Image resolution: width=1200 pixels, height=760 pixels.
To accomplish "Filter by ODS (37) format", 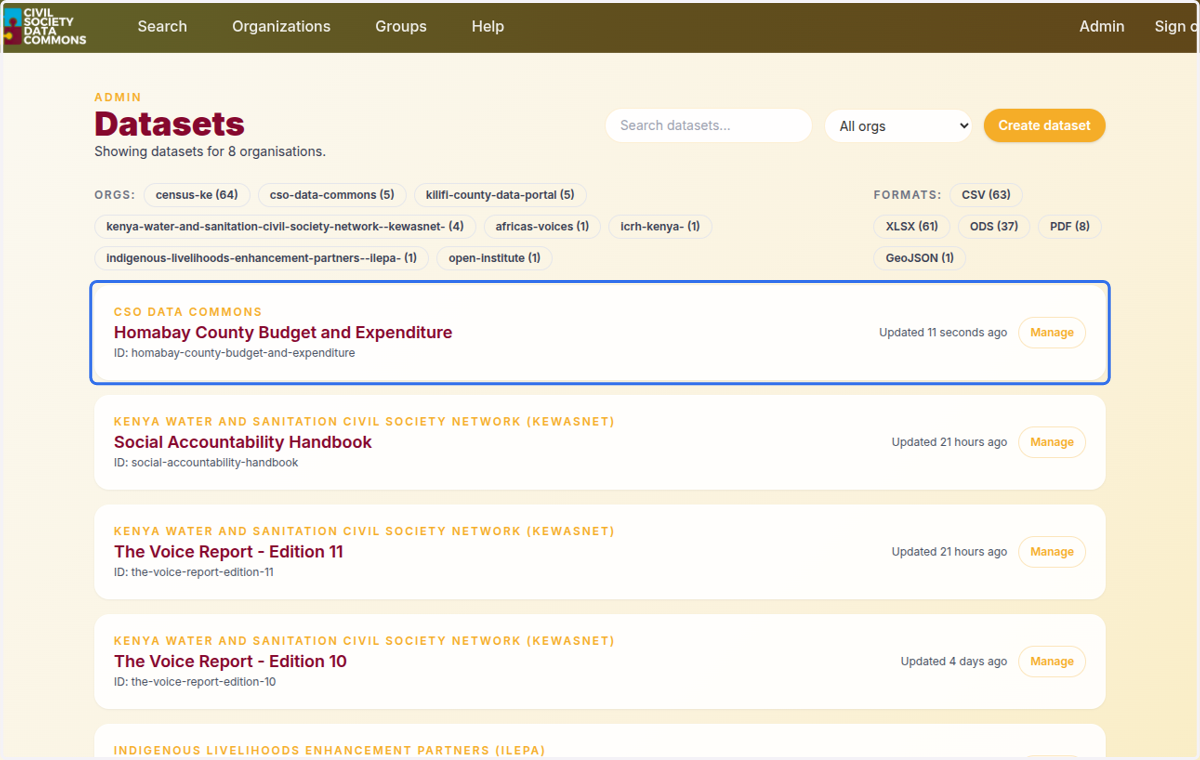I will point(994,227).
